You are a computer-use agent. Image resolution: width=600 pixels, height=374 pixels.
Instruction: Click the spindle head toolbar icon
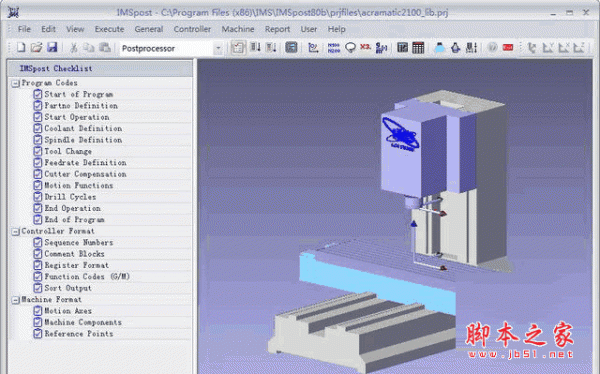pyautogui.click(x=455, y=48)
